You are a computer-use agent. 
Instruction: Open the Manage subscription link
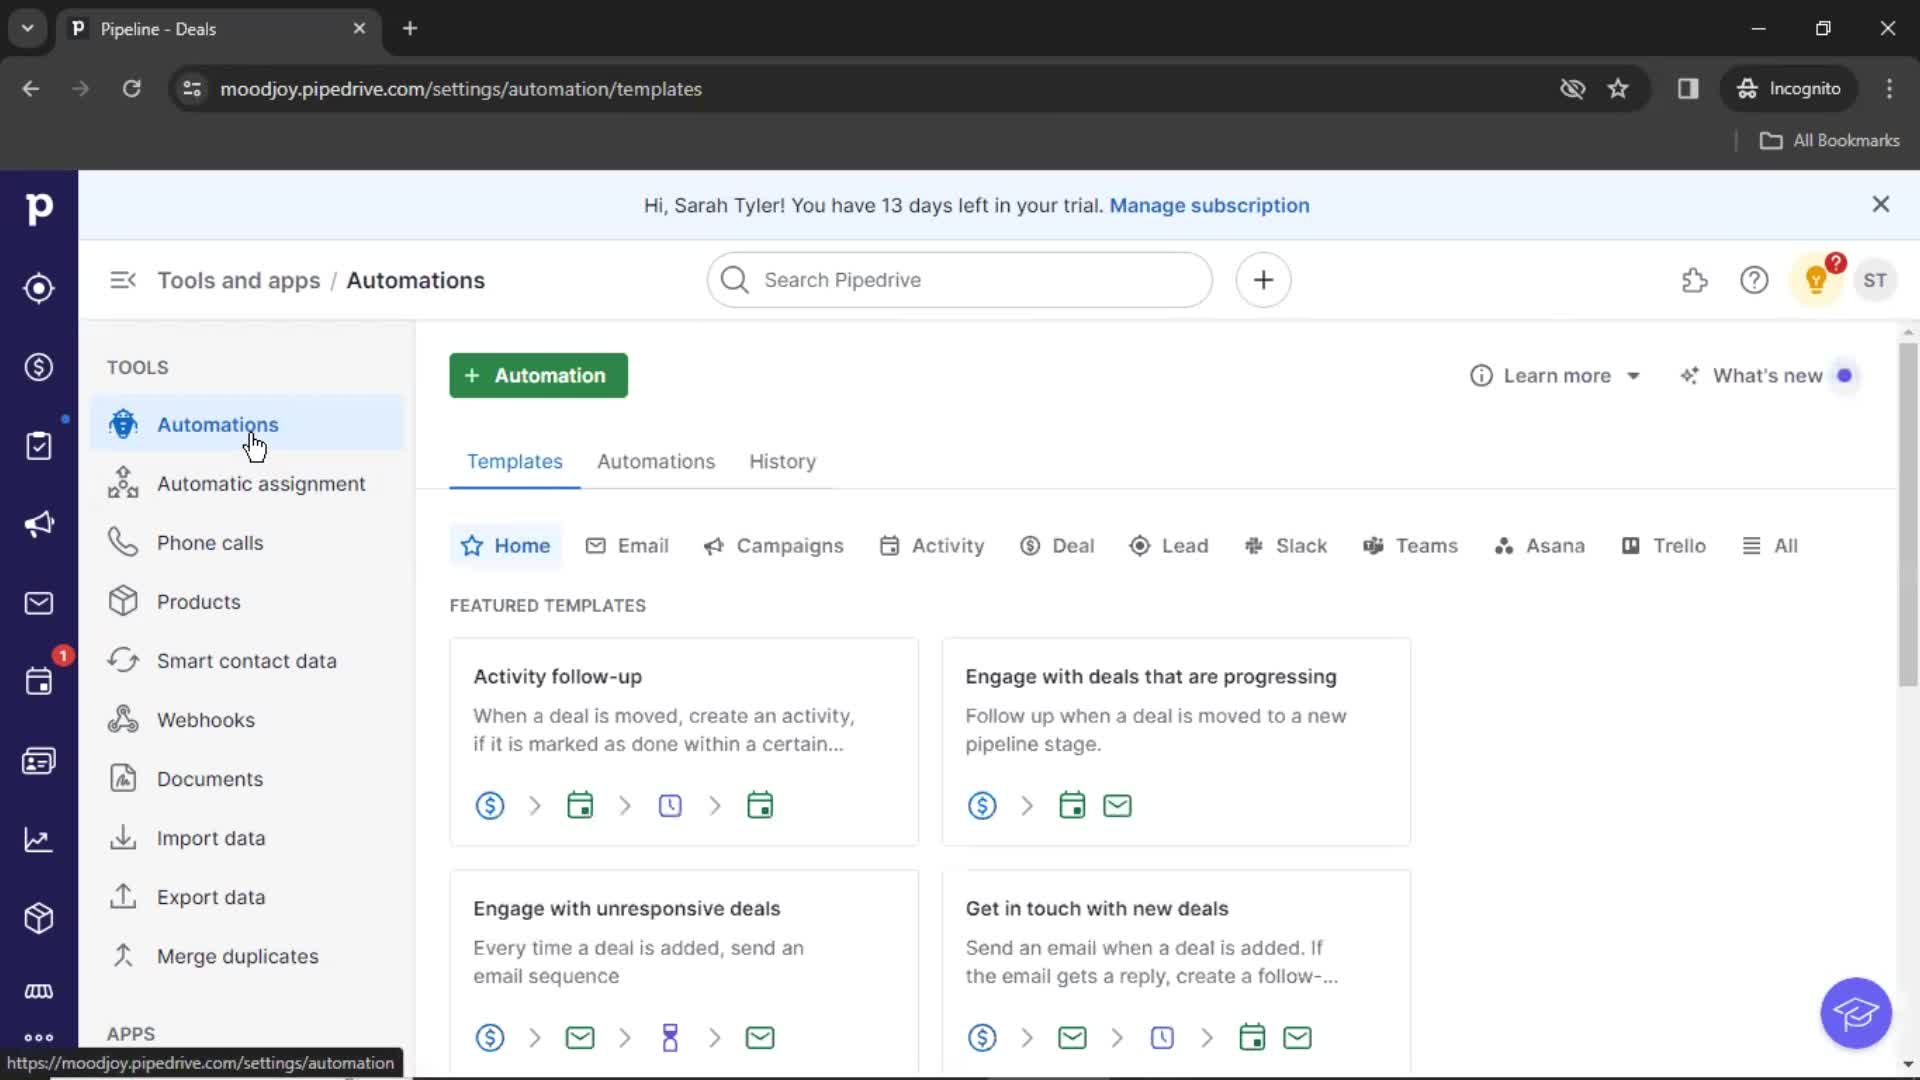1209,205
